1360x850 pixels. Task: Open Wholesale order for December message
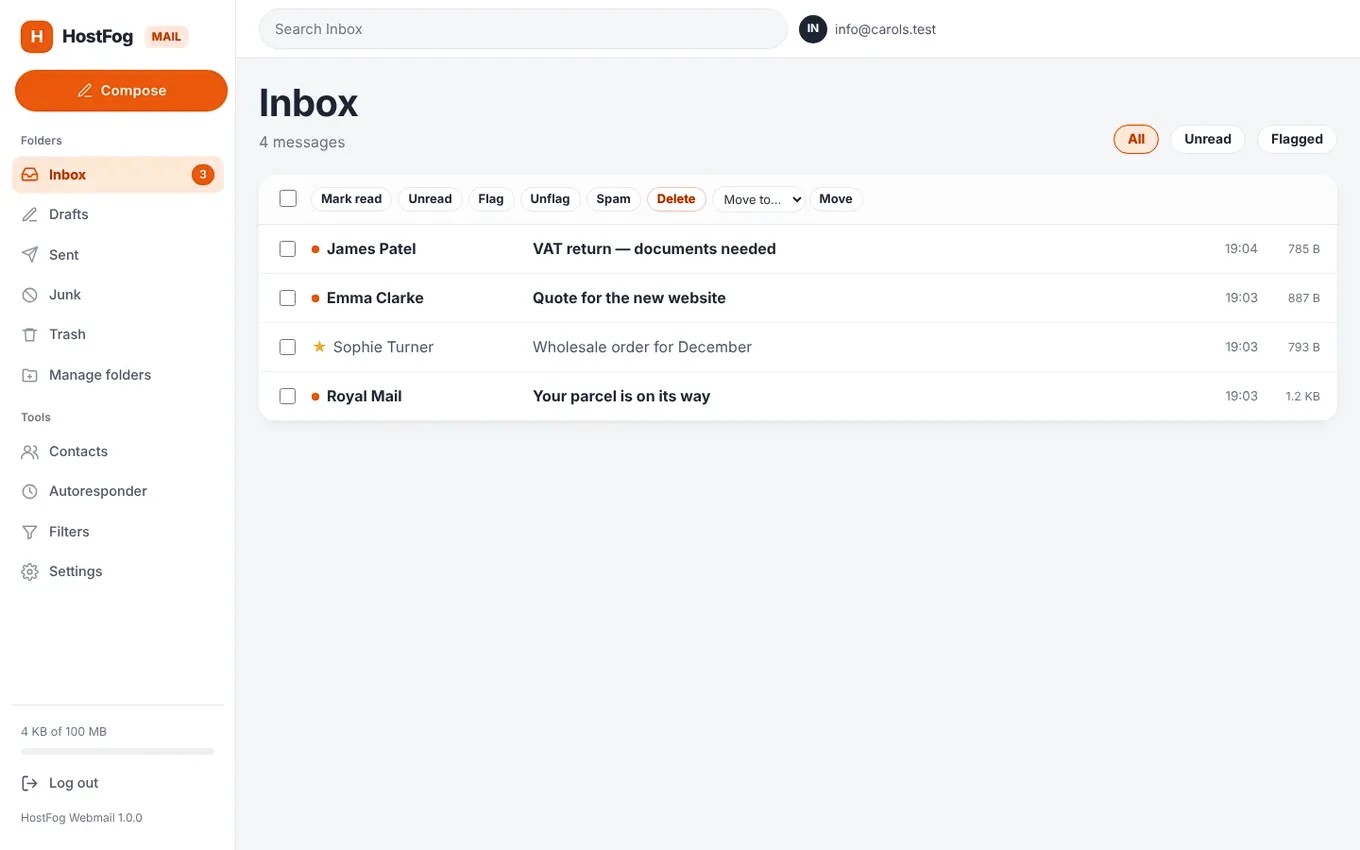[642, 347]
